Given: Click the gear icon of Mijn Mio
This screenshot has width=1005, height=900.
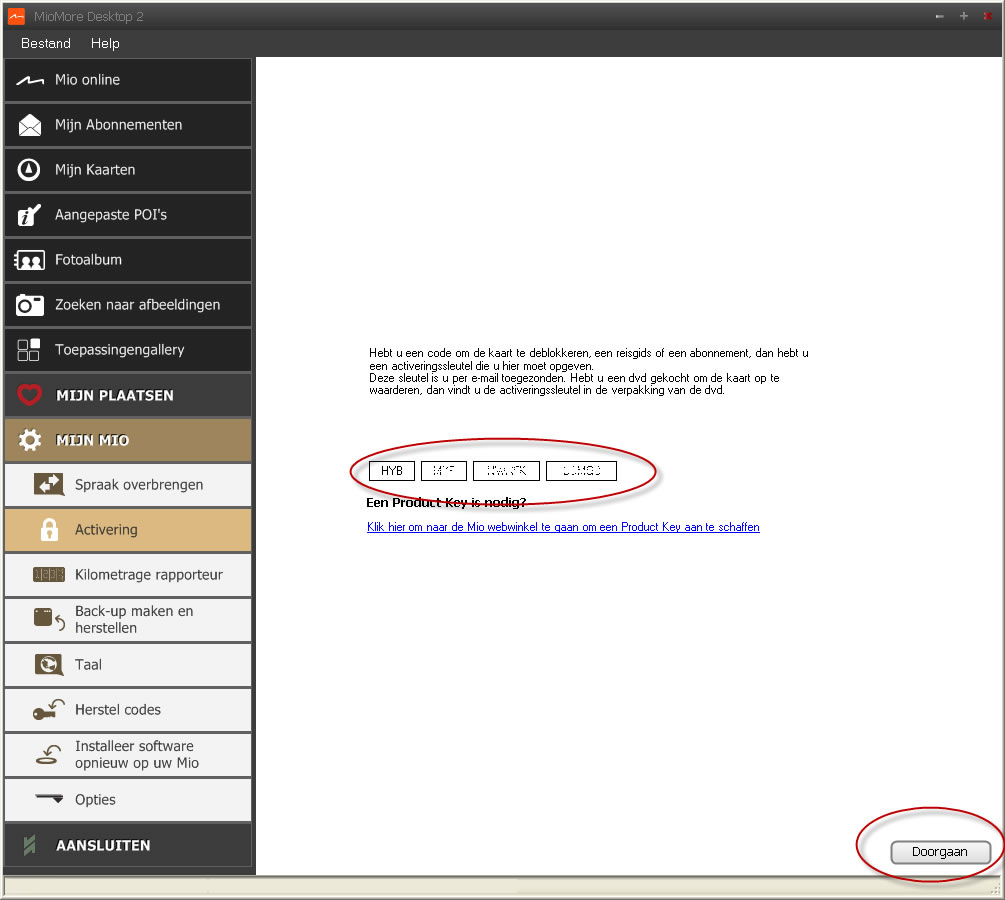Looking at the screenshot, I should pos(29,440).
